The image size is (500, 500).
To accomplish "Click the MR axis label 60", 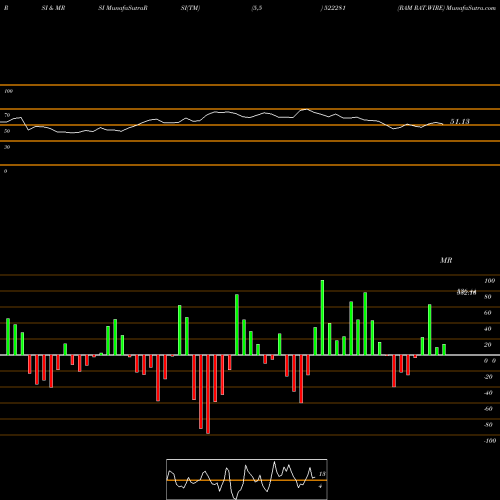I will pos(488,313).
